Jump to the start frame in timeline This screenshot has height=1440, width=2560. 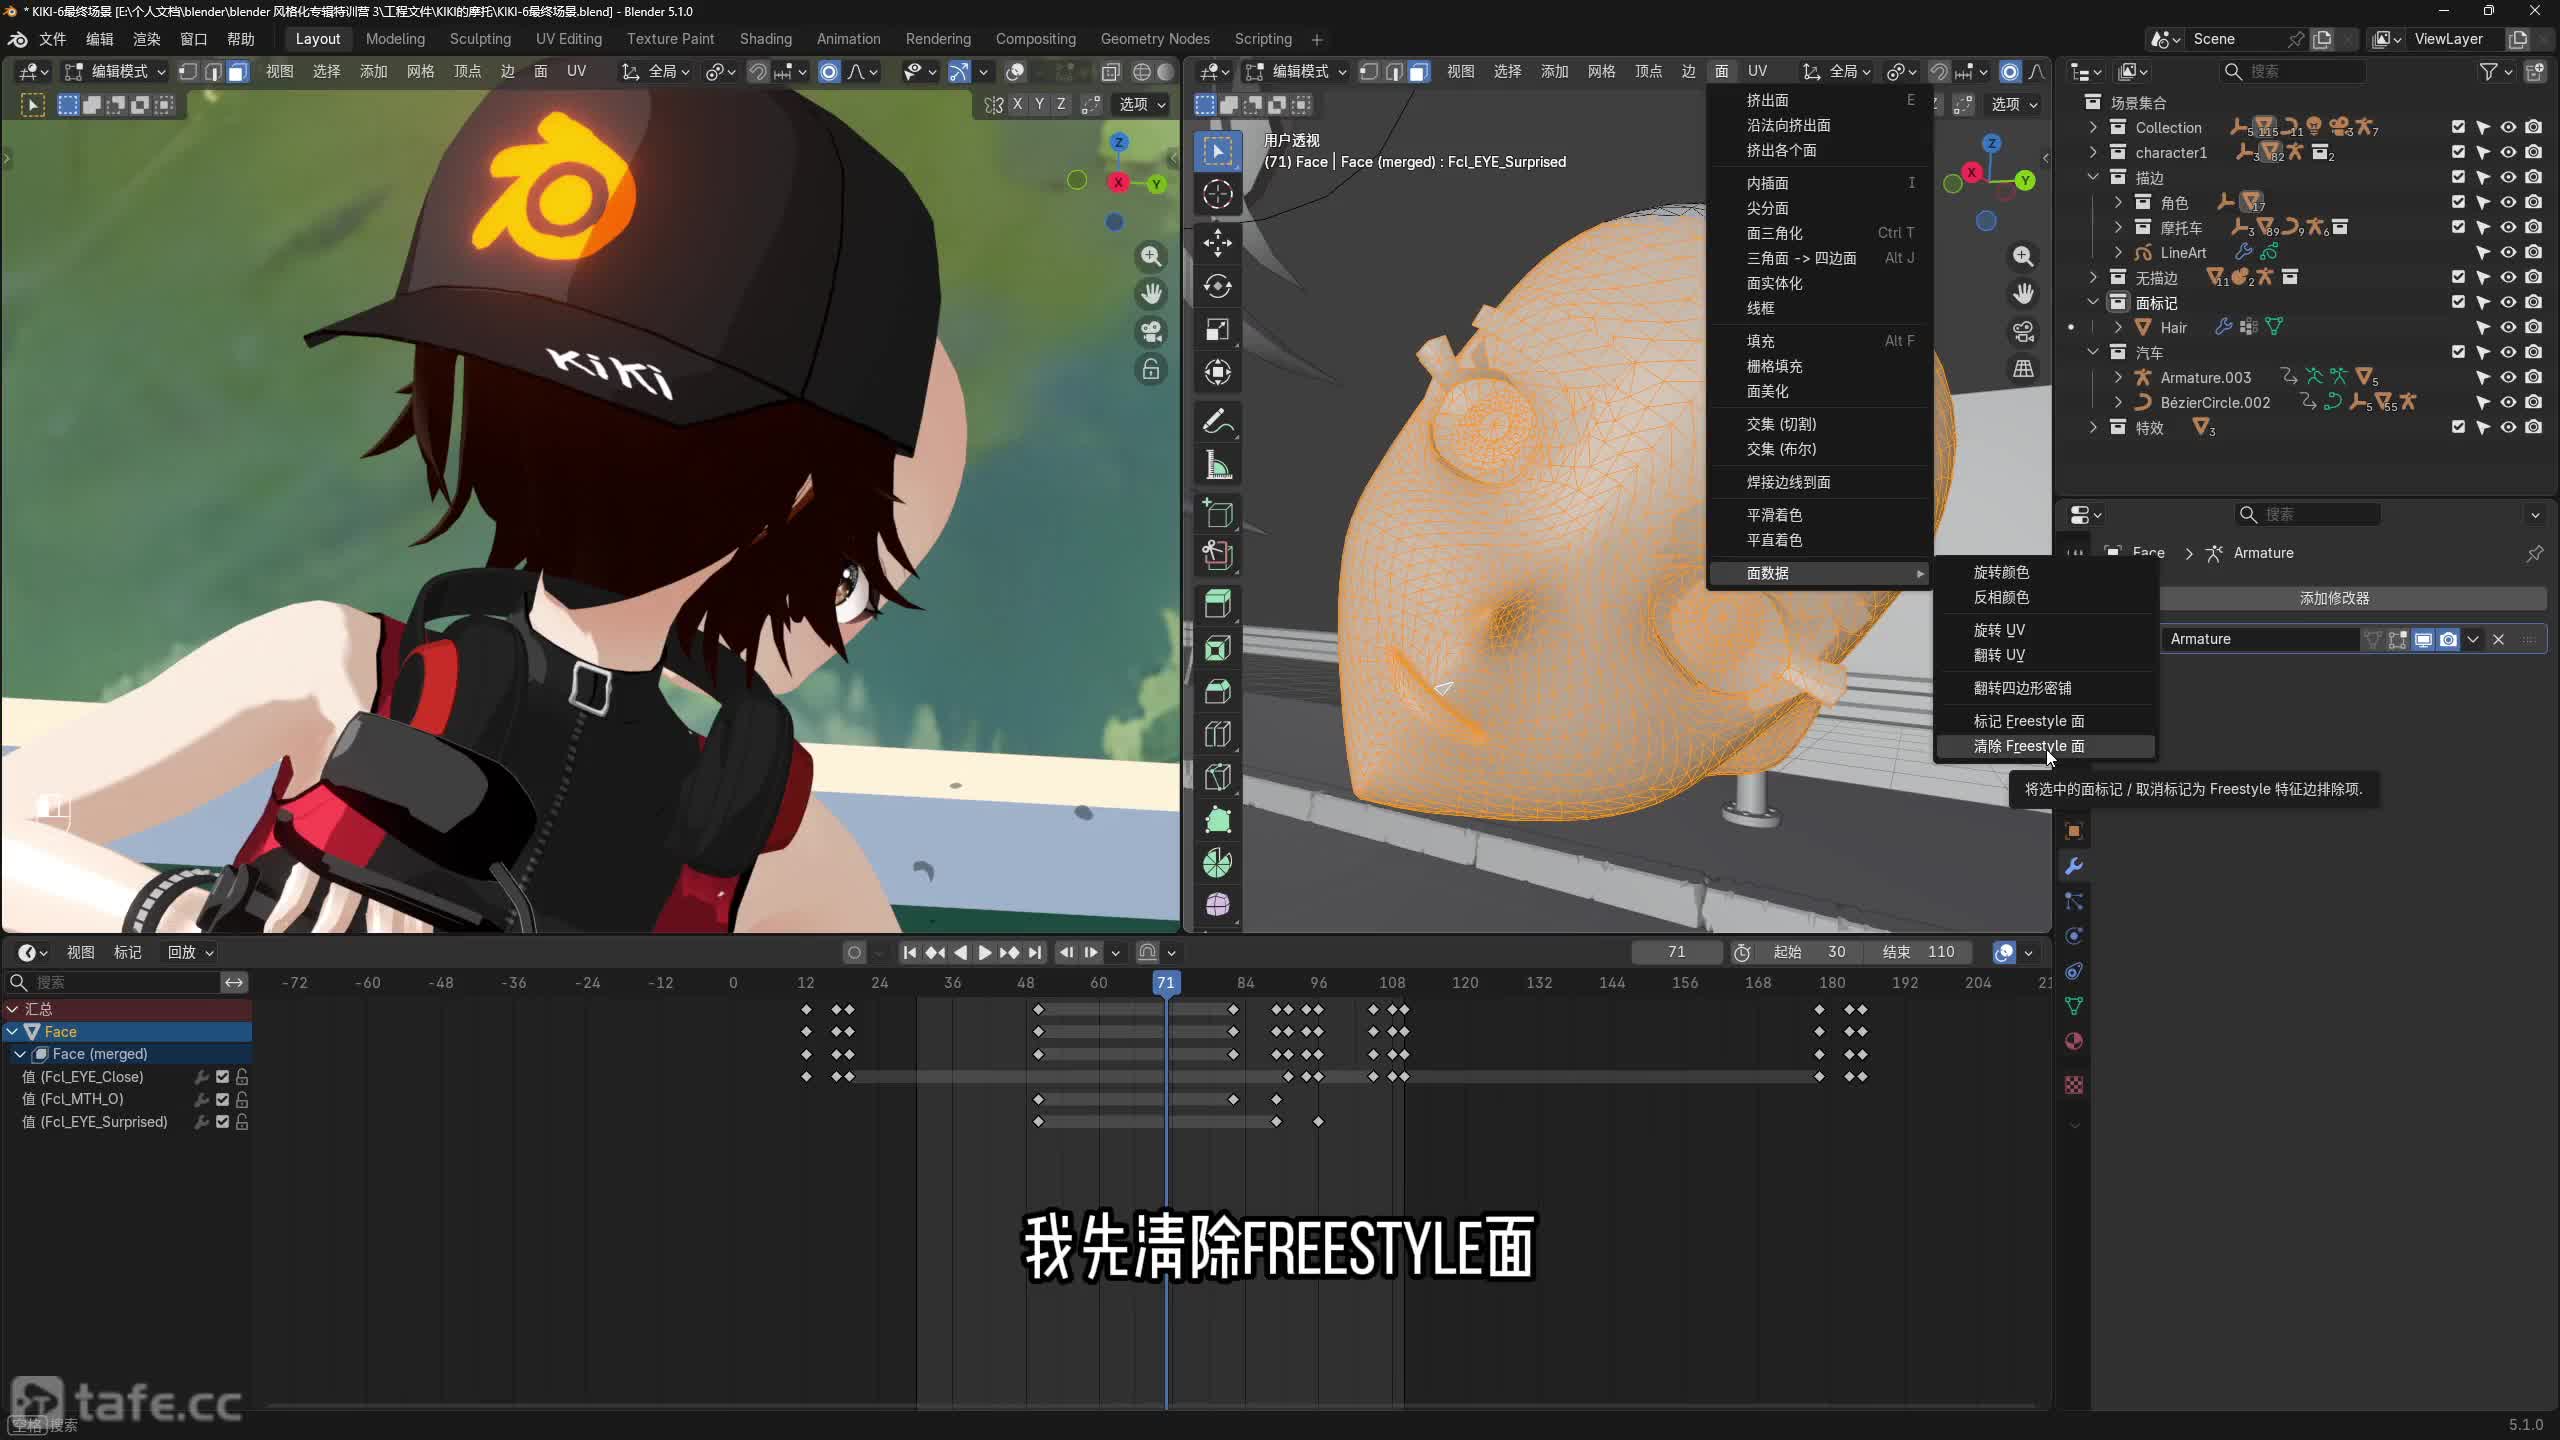[909, 953]
